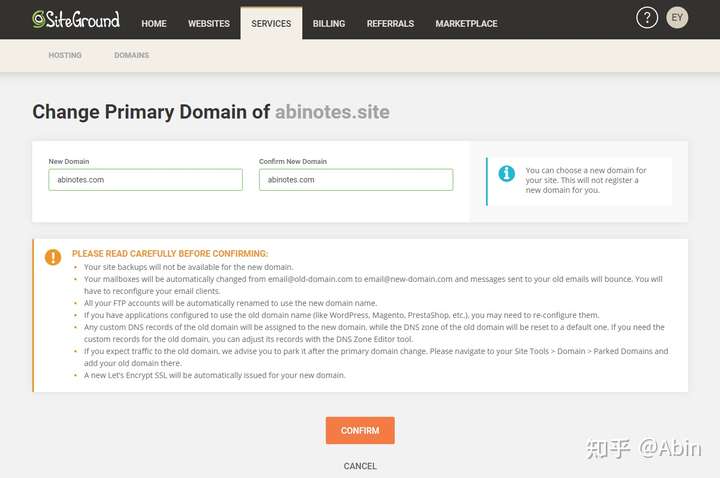
Task: Open the WEBSITES menu
Action: pos(208,23)
